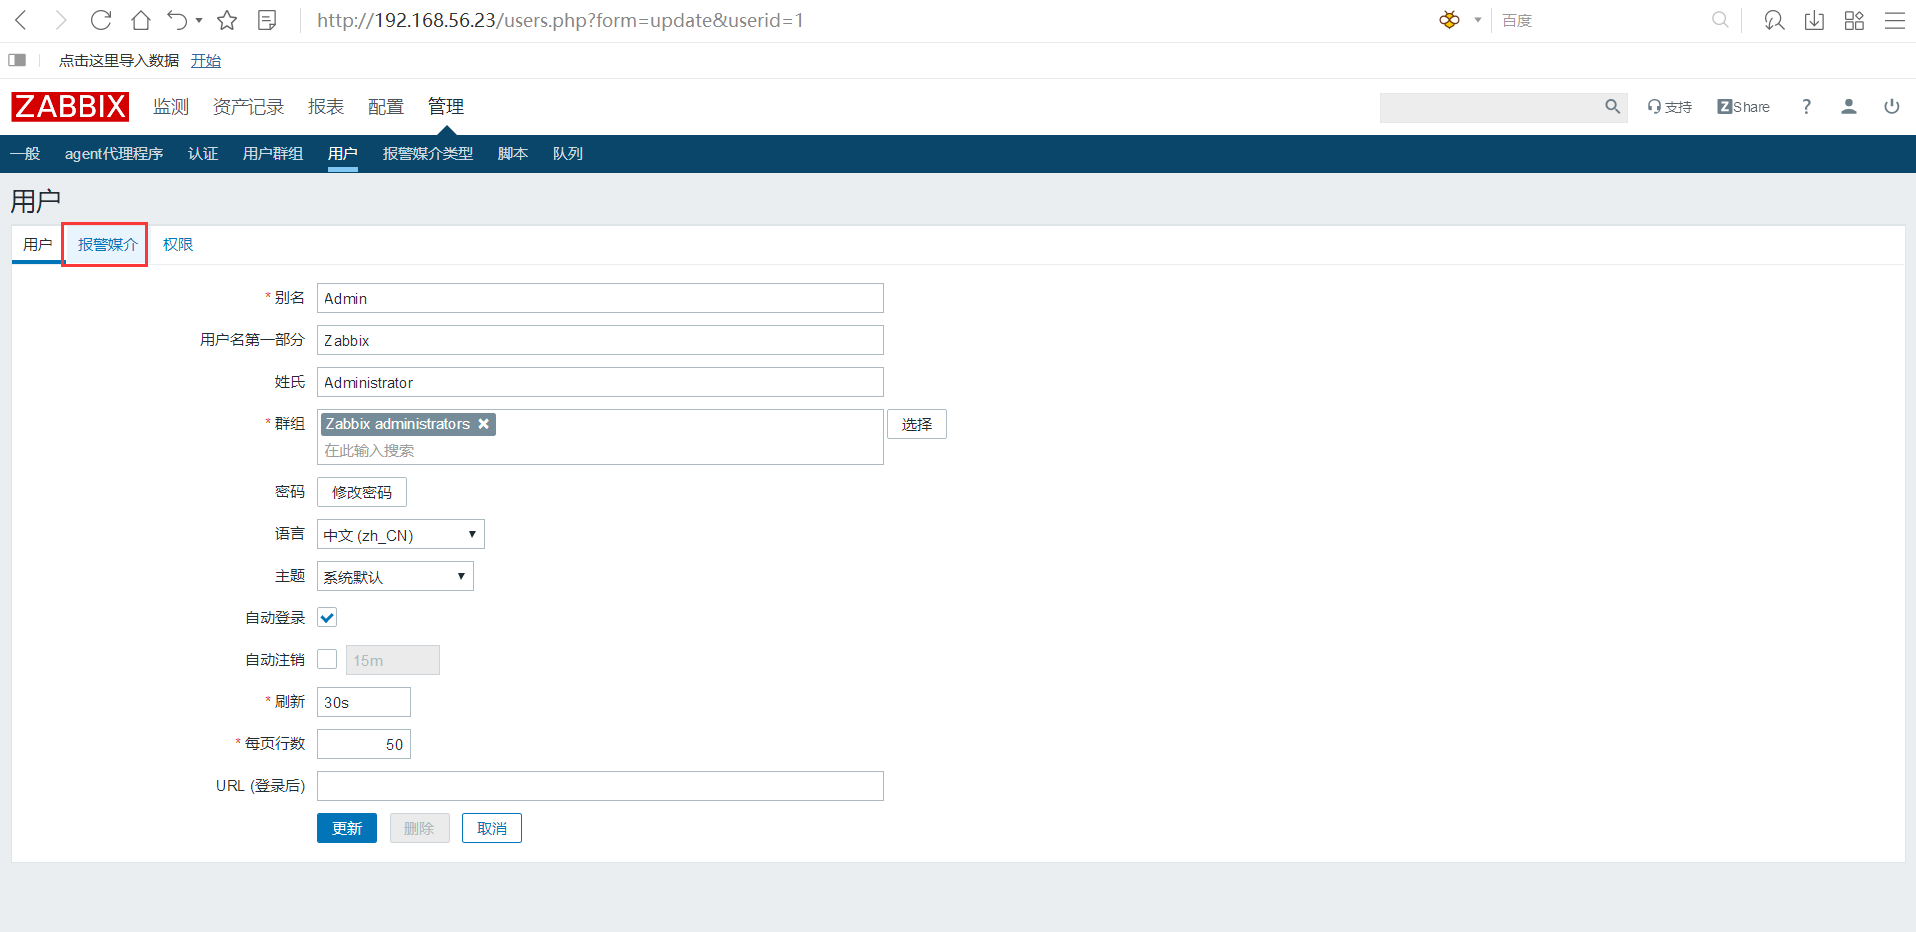Click the browser forward arrow
Viewport: 1916px width, 932px height.
(61, 20)
